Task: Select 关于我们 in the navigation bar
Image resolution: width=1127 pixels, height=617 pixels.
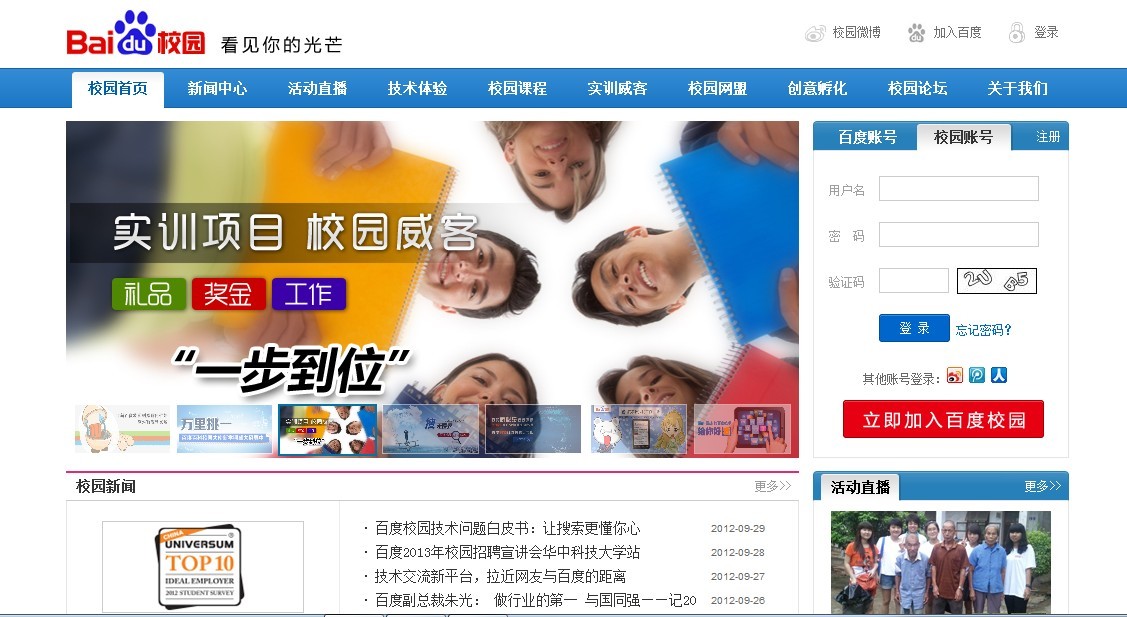Action: point(1017,88)
